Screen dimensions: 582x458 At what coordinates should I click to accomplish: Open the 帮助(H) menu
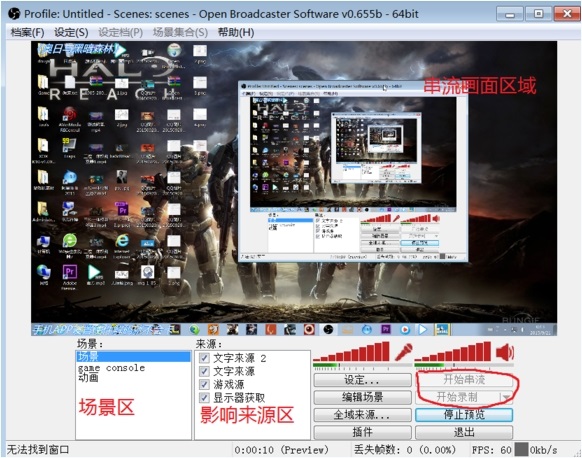(236, 33)
